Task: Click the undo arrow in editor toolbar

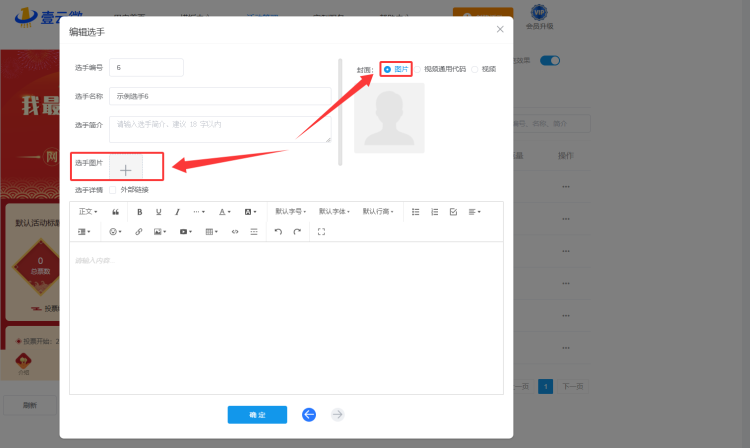Action: [x=278, y=231]
